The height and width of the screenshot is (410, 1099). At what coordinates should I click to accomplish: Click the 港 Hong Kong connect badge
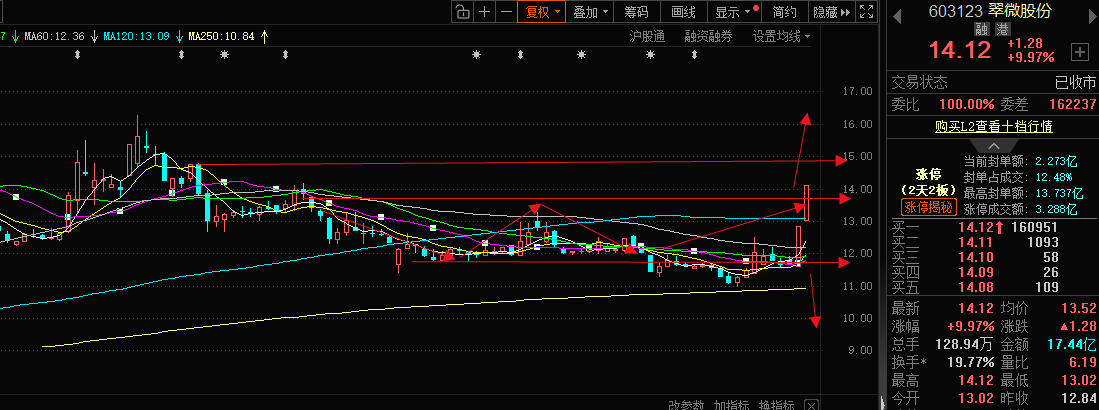coord(1002,29)
